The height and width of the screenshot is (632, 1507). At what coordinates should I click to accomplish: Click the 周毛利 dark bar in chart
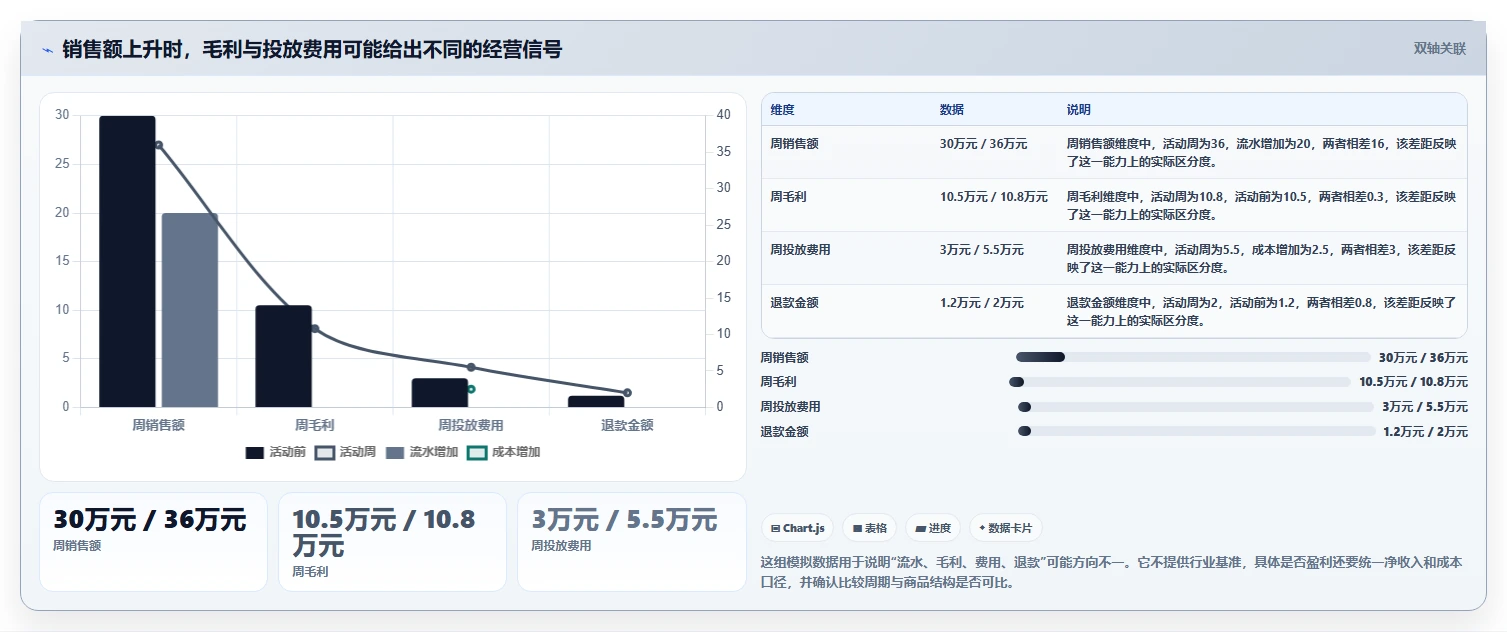tap(283, 356)
